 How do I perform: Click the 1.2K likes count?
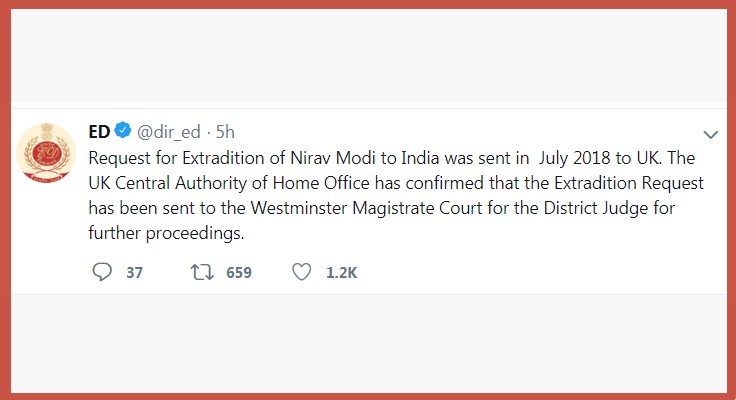pyautogui.click(x=342, y=272)
